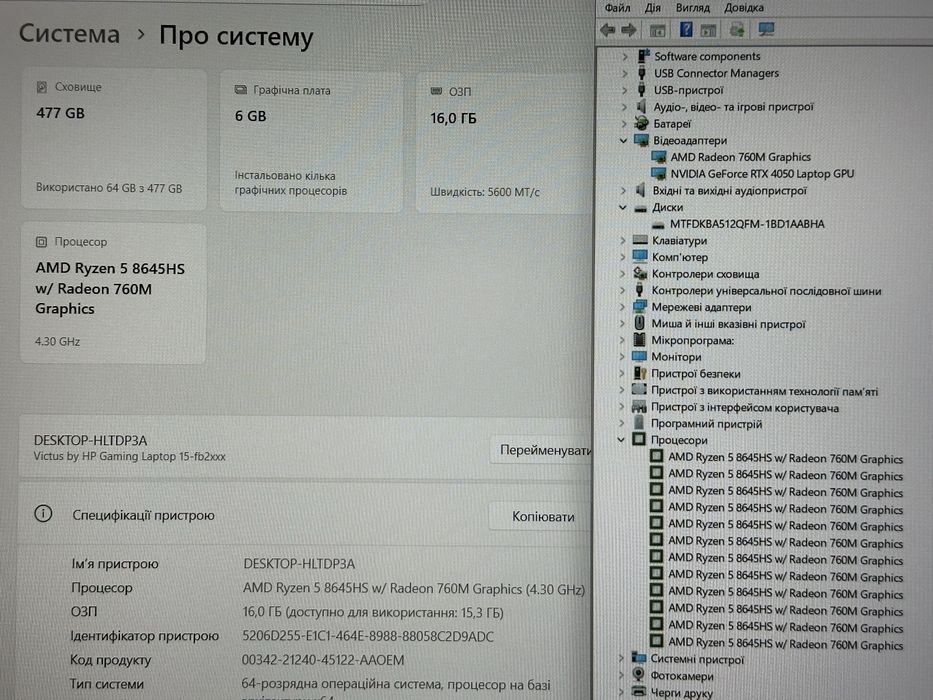Click the Пристрої безпеки key icon
The image size is (933, 700).
click(x=640, y=373)
